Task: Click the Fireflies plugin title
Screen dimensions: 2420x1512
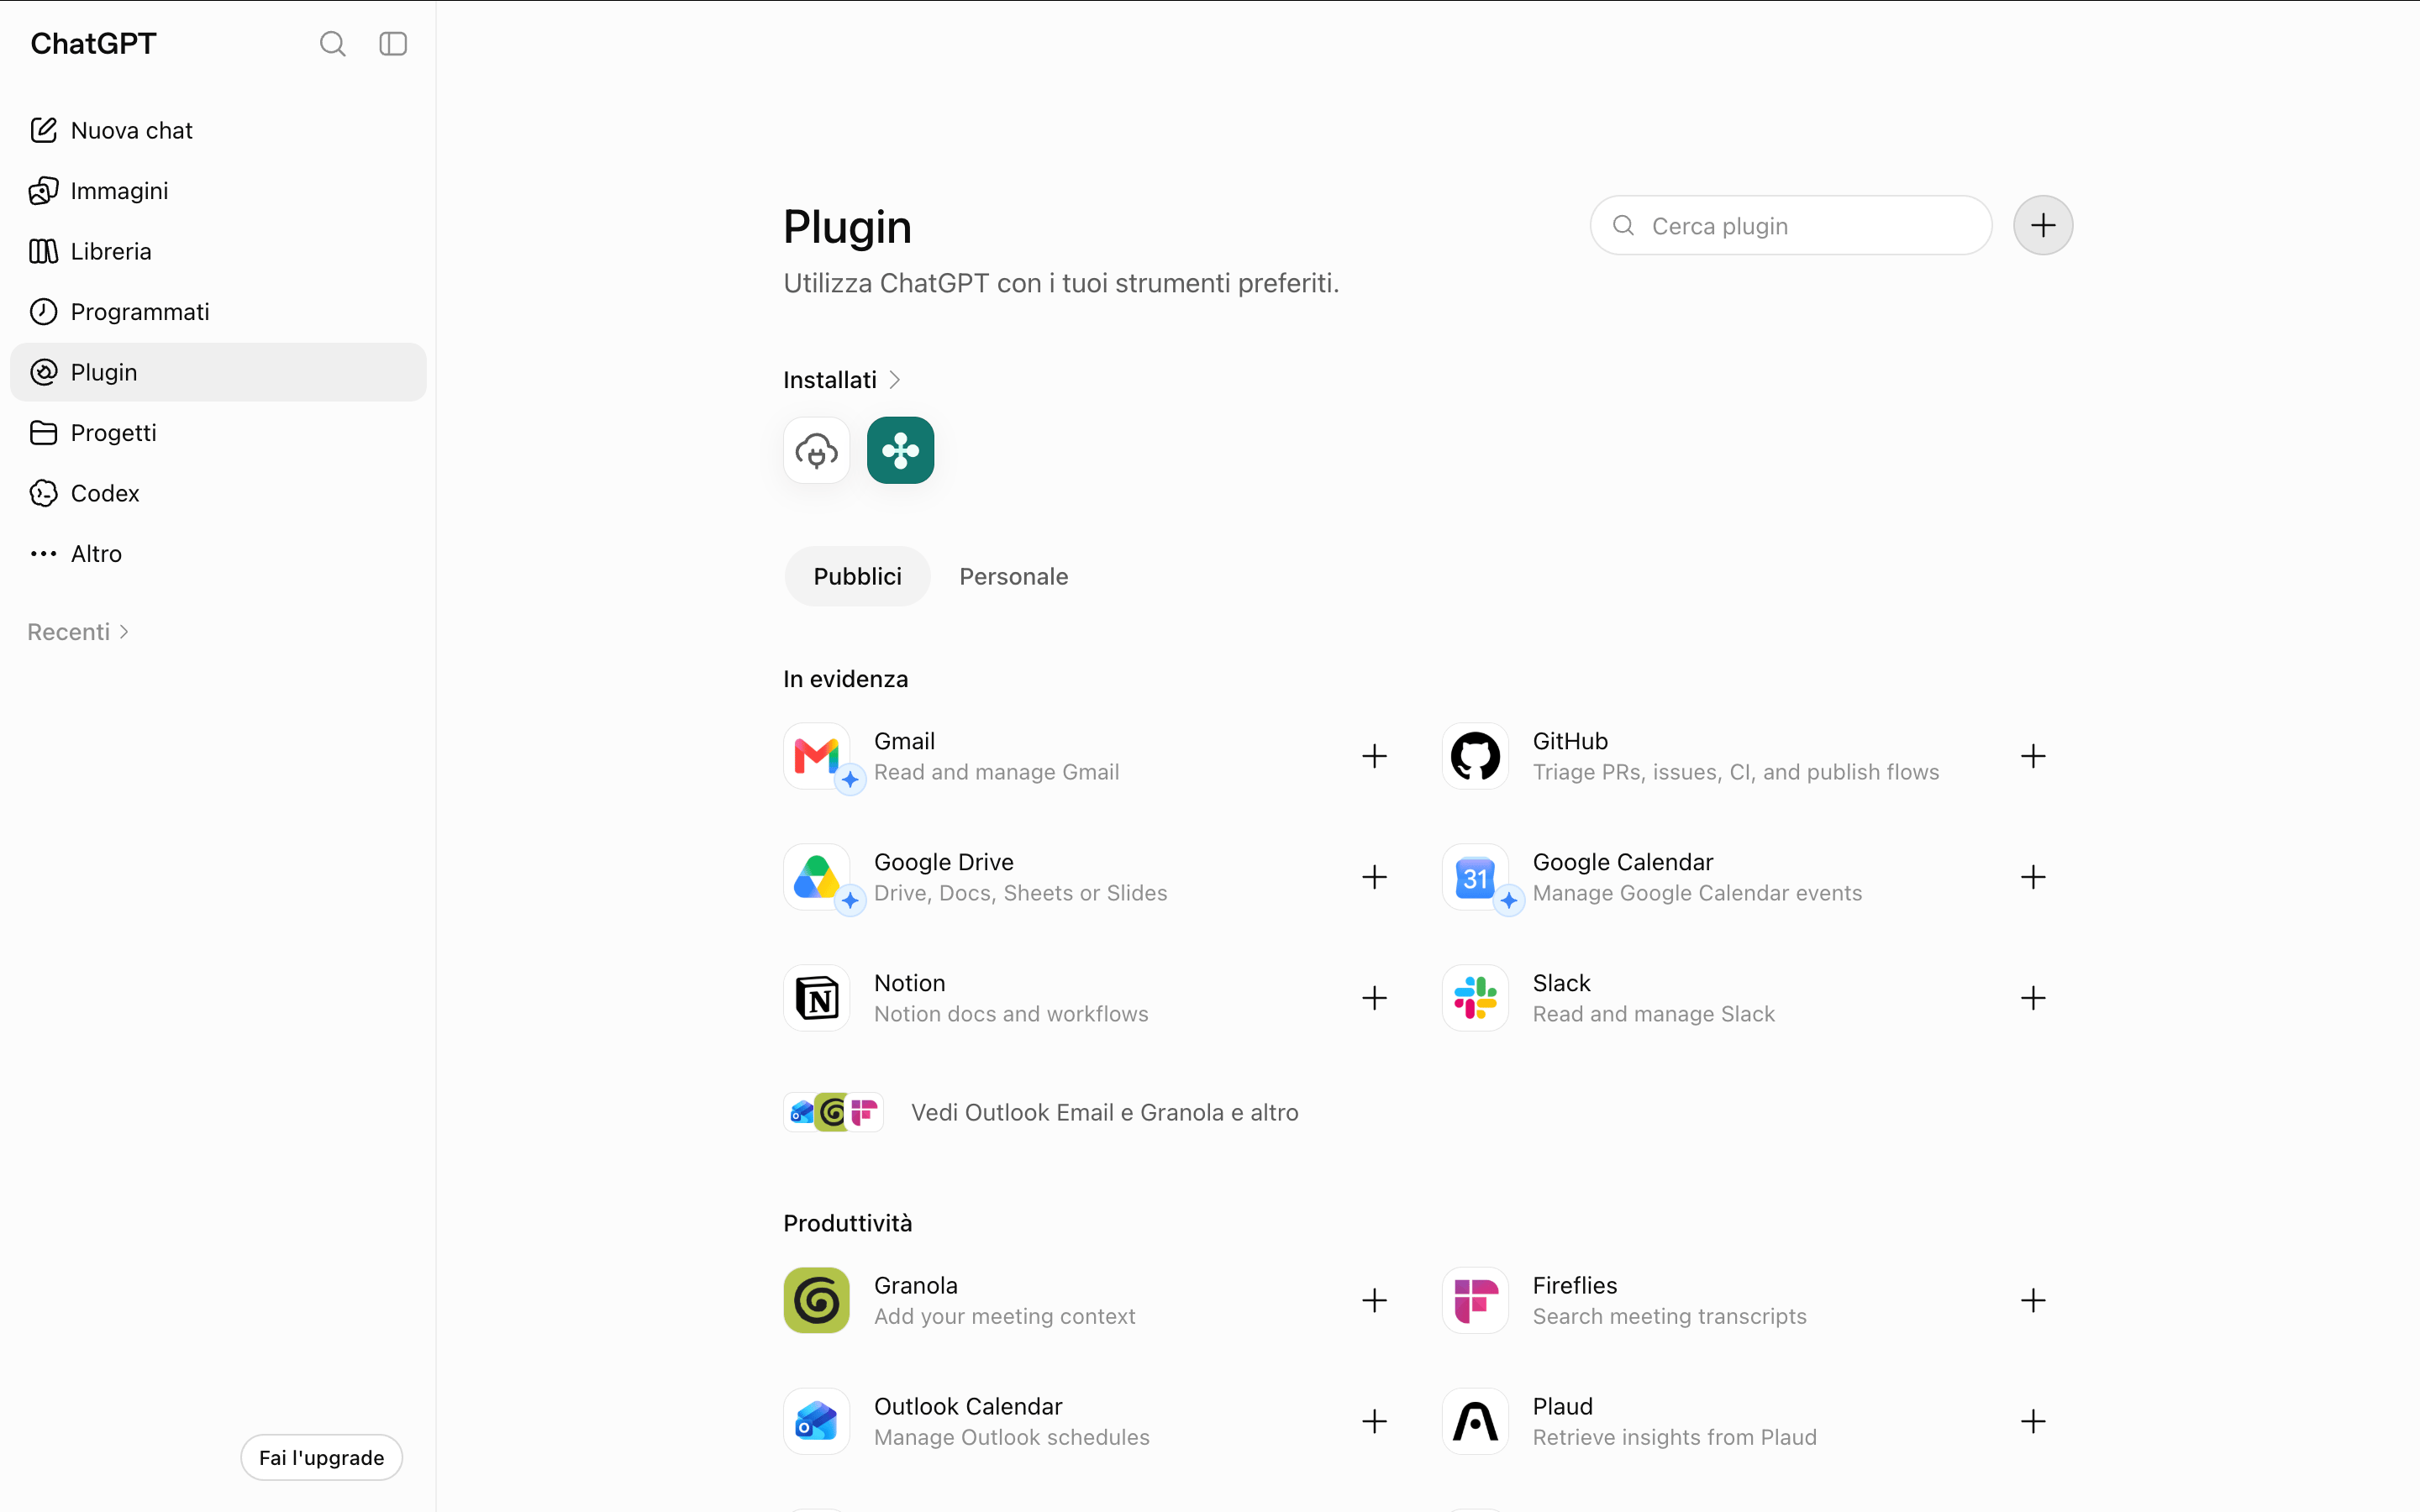Action: click(x=1574, y=1285)
